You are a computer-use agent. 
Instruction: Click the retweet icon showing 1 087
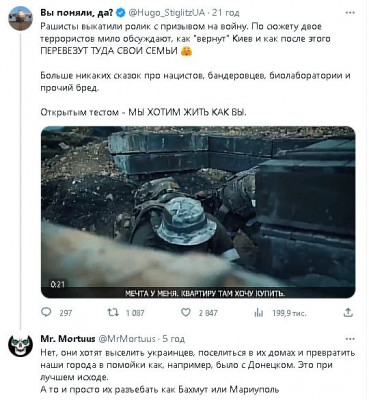pyautogui.click(x=113, y=312)
